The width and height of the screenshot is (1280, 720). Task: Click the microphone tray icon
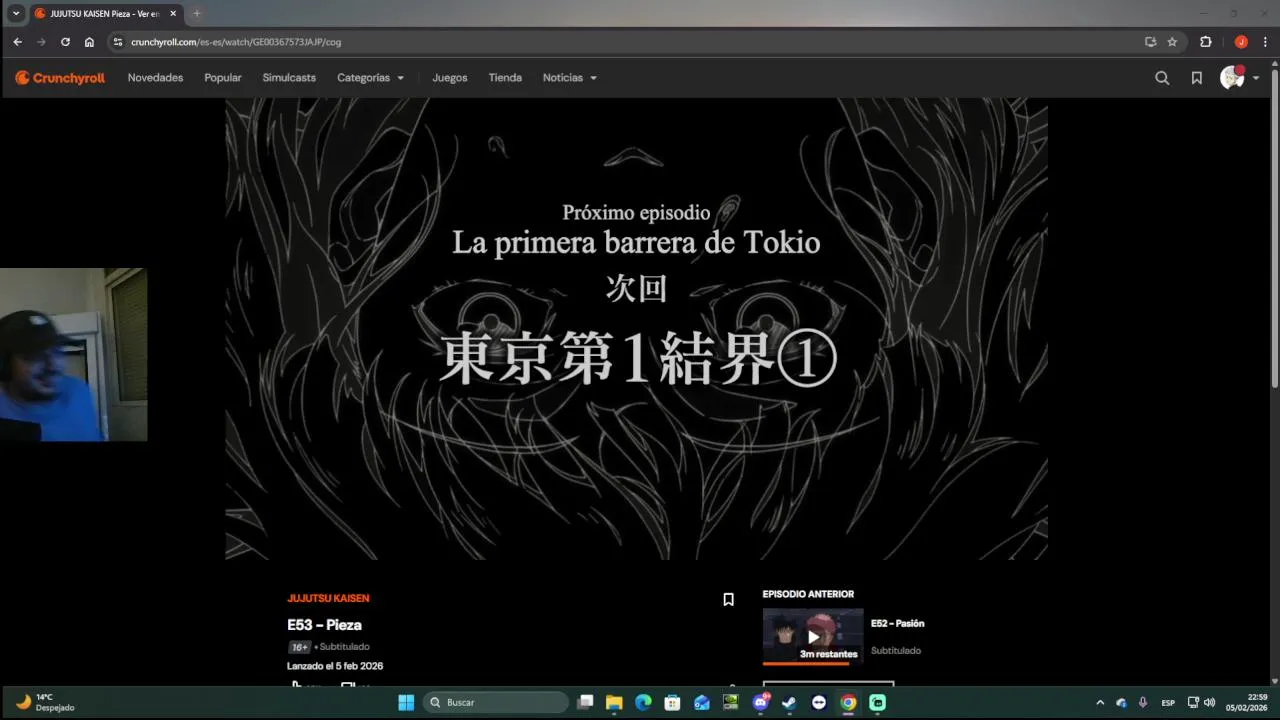(x=1143, y=702)
